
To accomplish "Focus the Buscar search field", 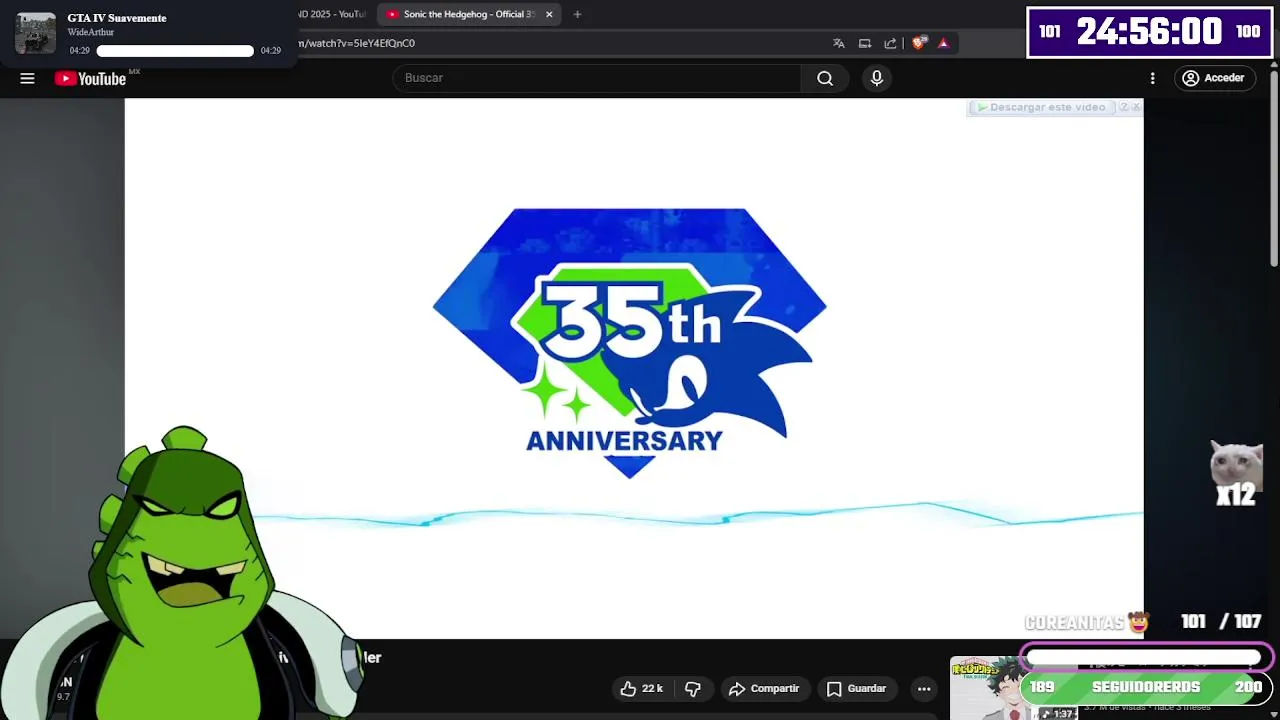I will [597, 78].
